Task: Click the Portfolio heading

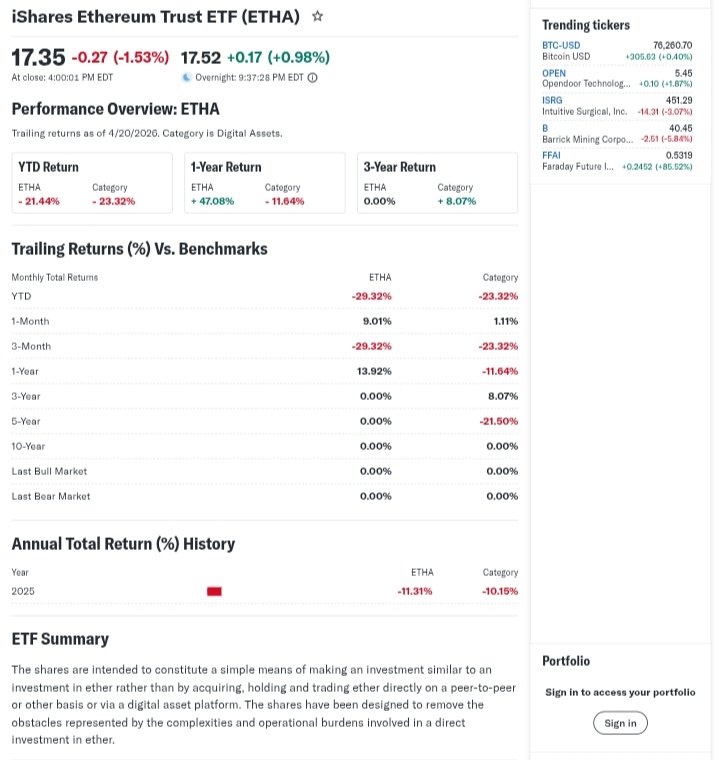Action: (566, 661)
